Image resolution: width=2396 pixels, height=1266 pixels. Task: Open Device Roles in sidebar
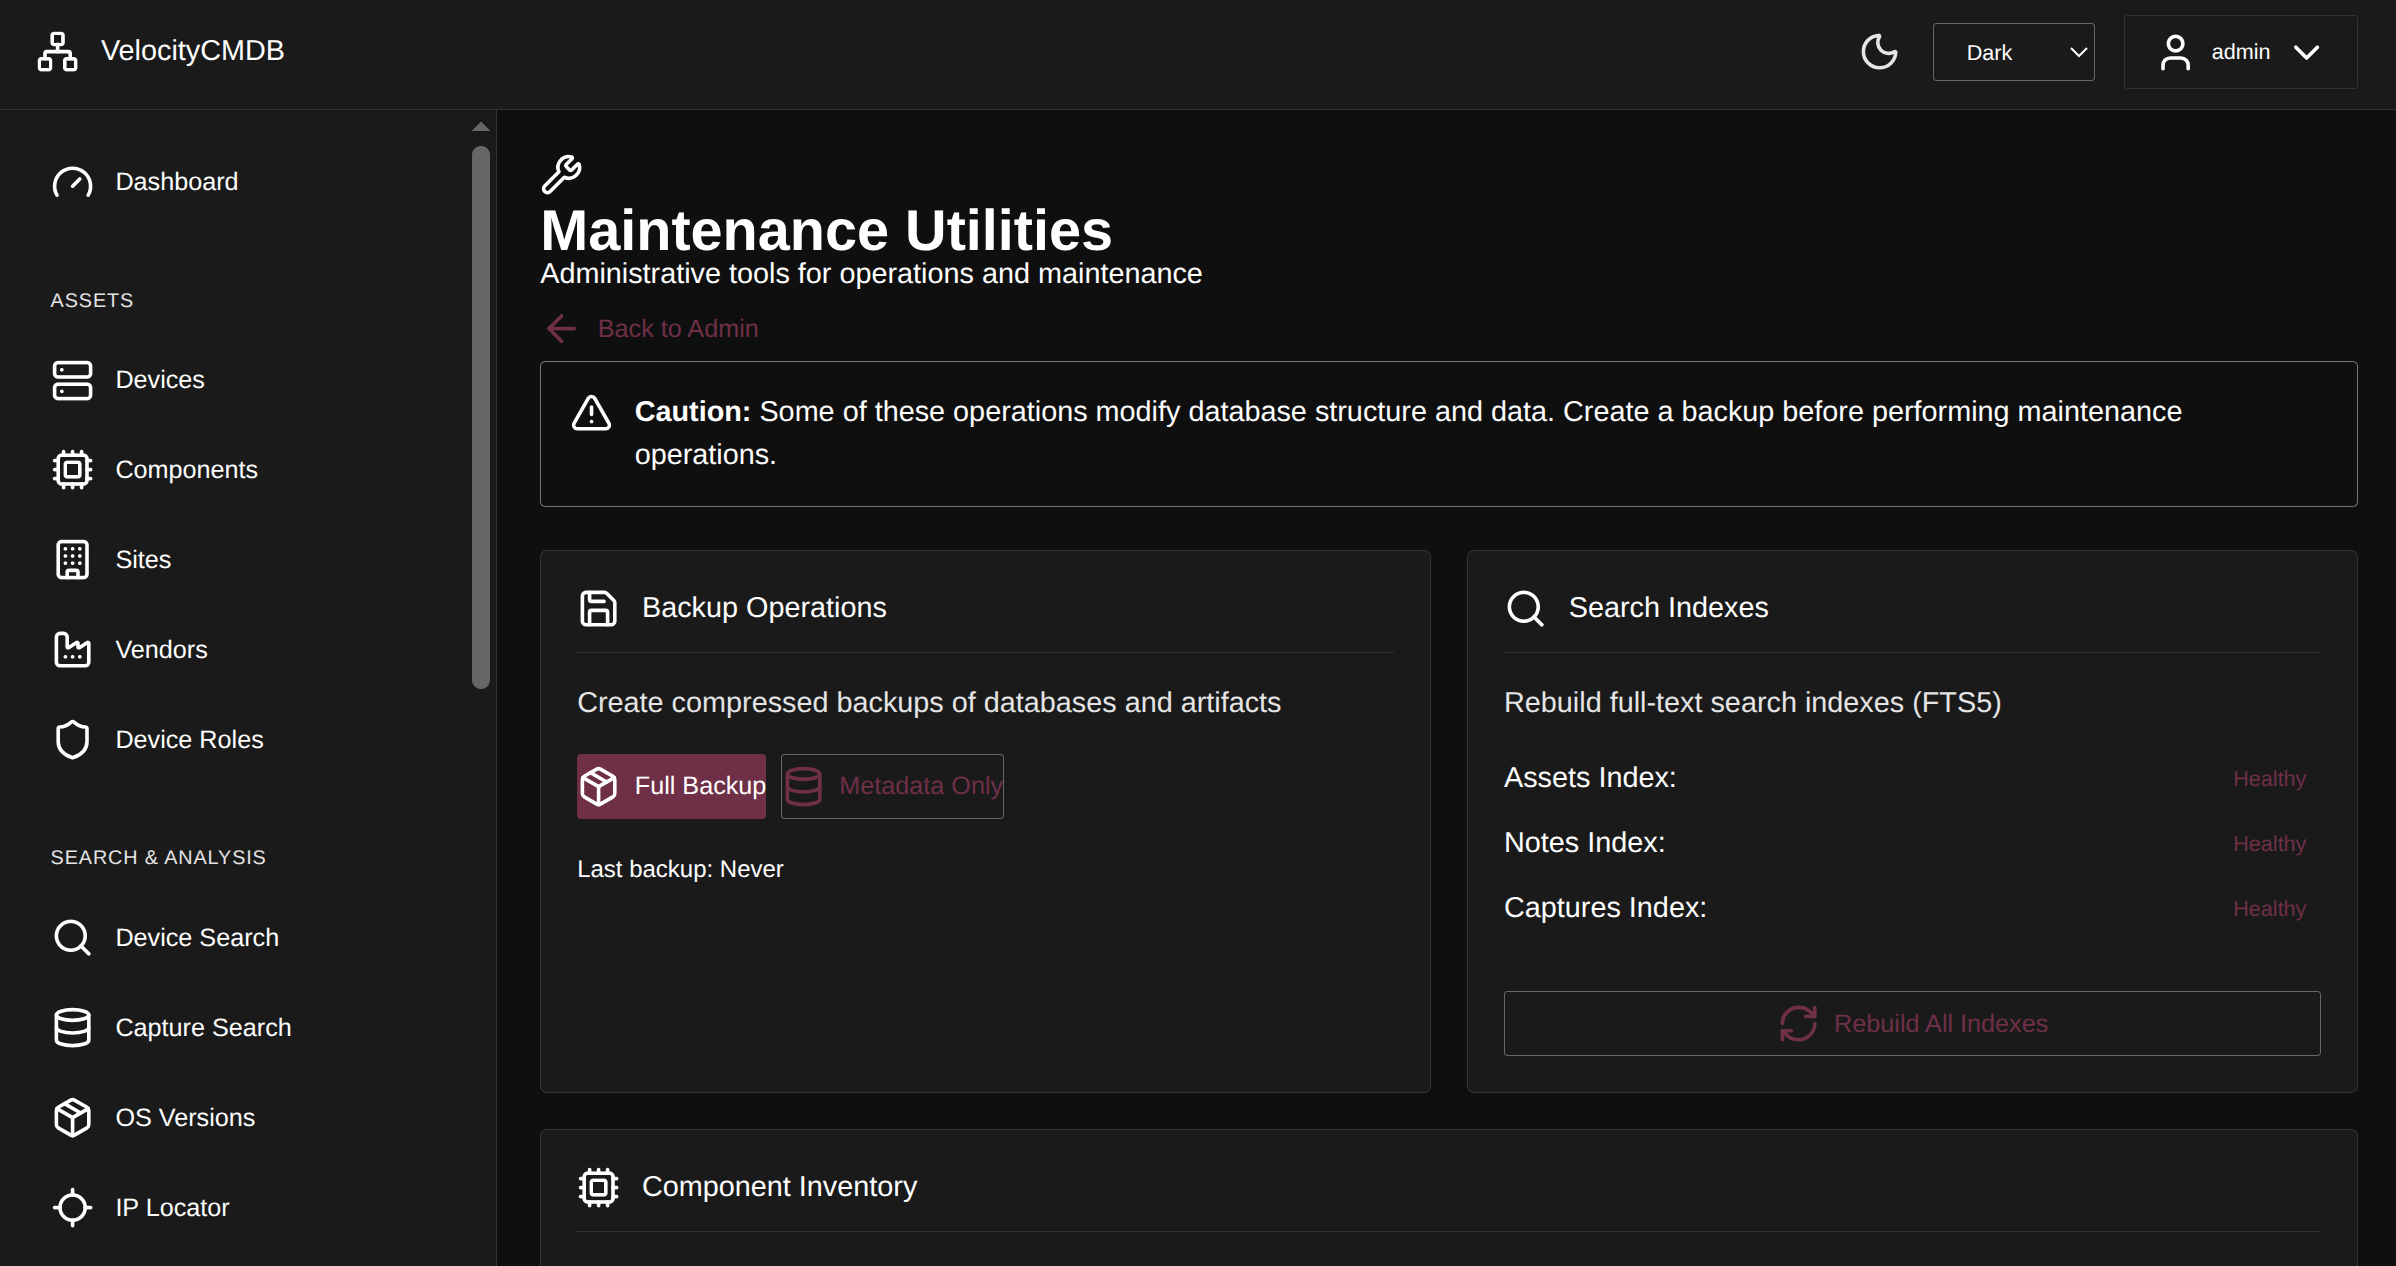189,740
